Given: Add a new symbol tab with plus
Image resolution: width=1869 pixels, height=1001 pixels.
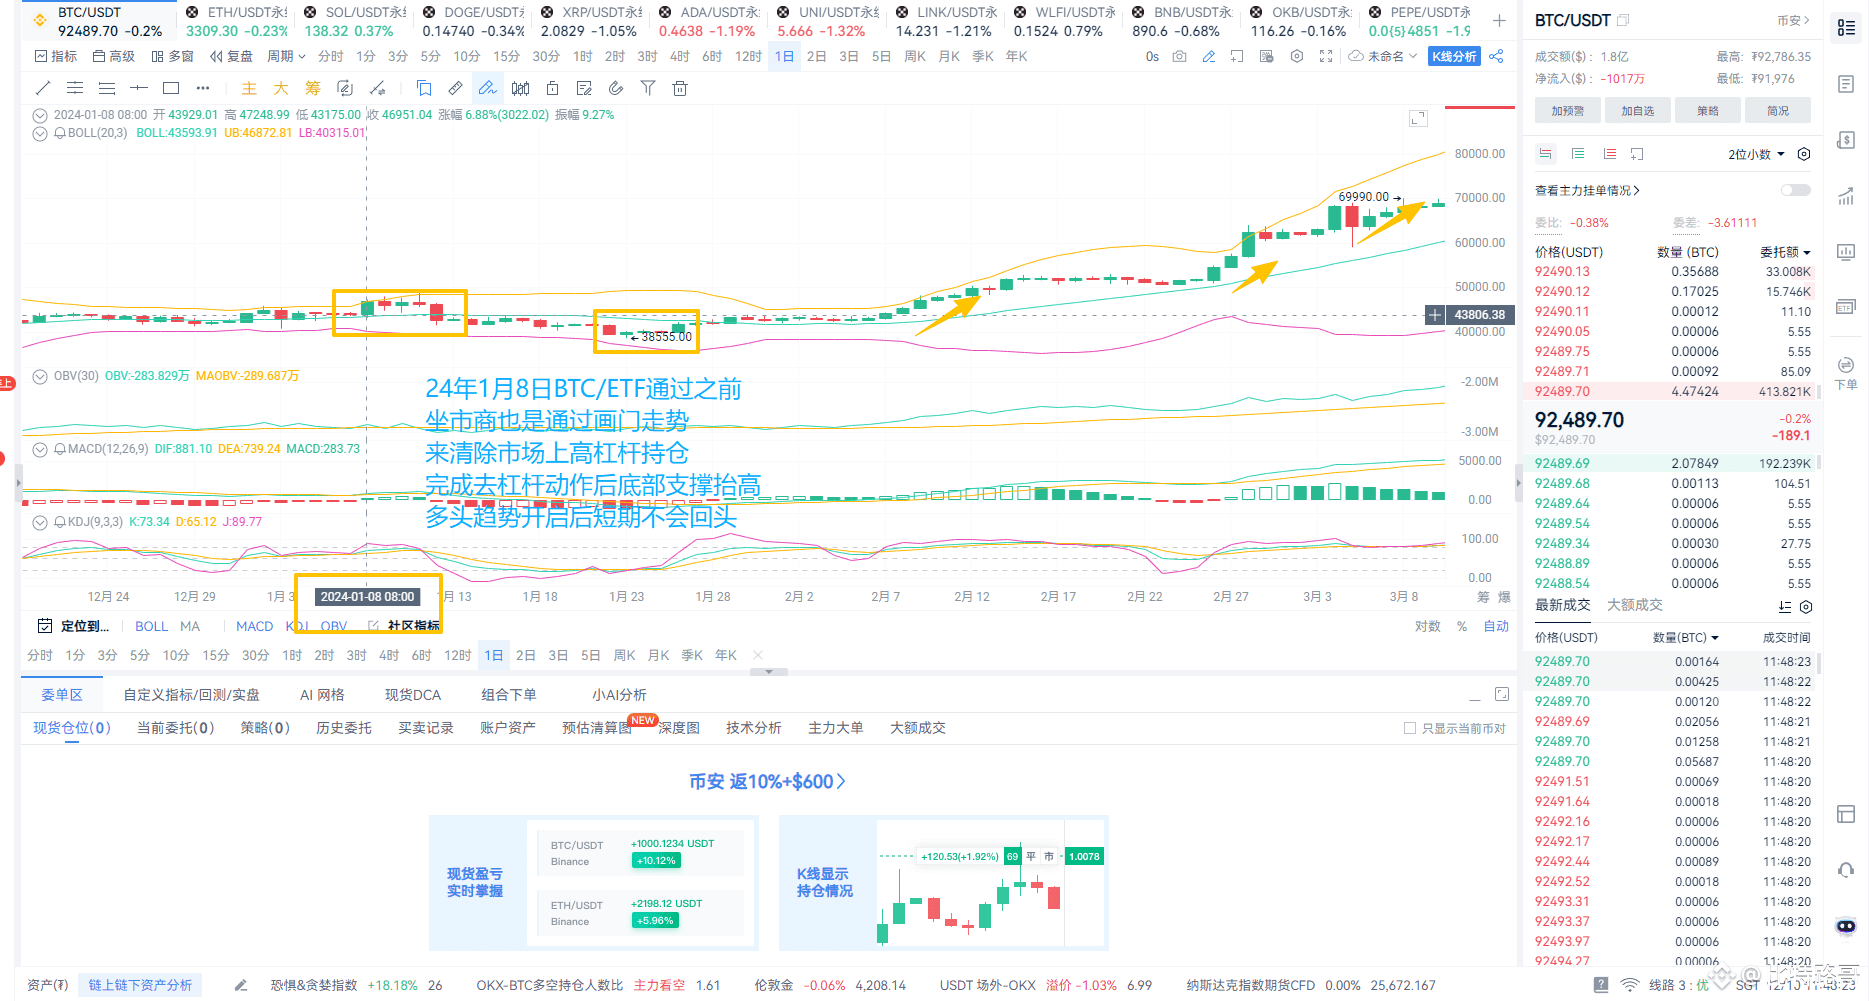Looking at the screenshot, I should click(1499, 20).
